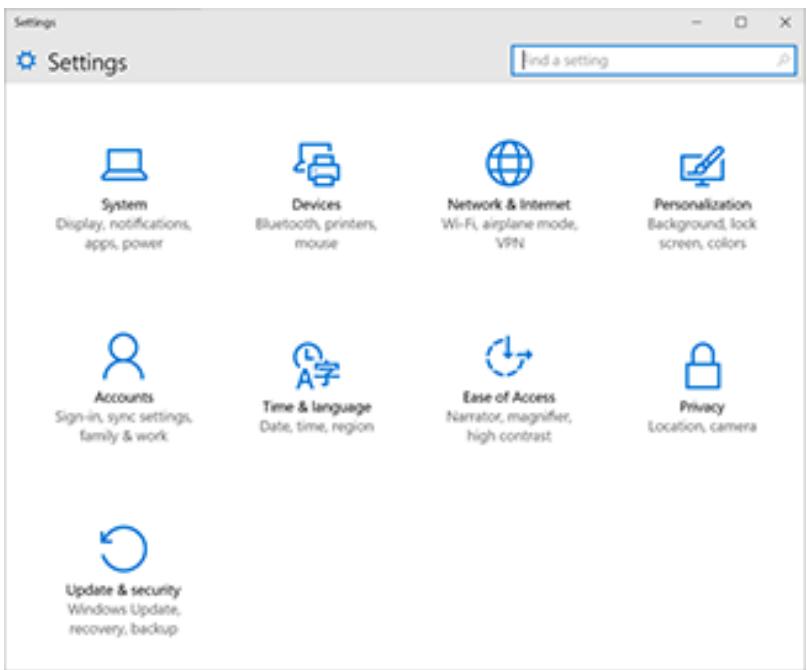Click 'Display, notifications, apps, power' description
Screen dimensions: 807x670
tap(124, 234)
